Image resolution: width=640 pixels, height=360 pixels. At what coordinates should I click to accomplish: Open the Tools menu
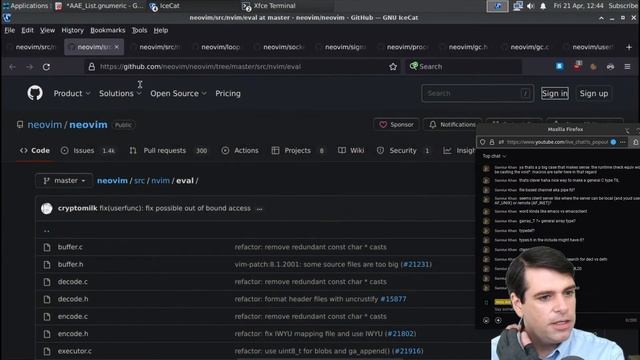tap(139, 30)
